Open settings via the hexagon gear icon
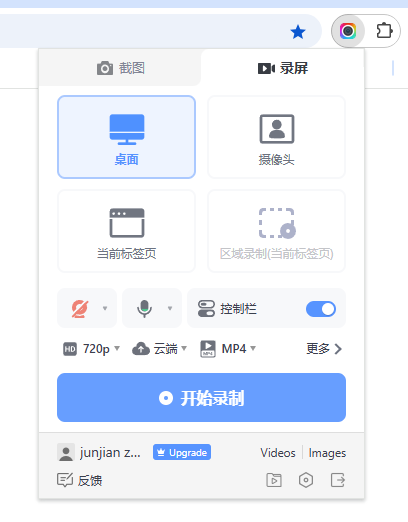The image size is (408, 522). (x=306, y=480)
